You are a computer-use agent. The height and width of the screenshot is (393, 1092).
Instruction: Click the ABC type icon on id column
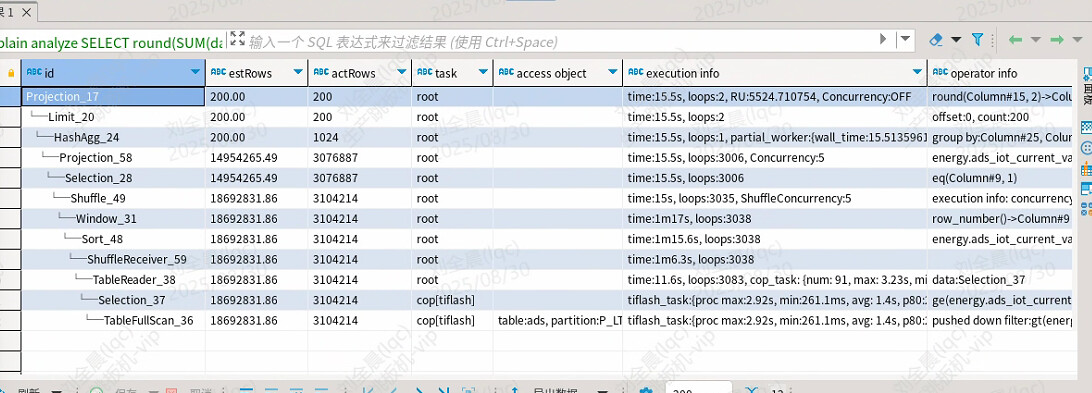tap(33, 72)
